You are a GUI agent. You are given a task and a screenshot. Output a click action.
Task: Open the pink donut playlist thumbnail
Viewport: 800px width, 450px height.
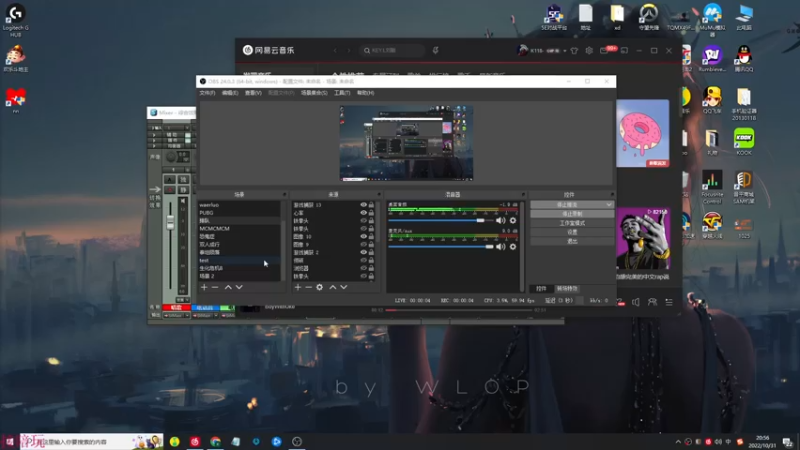(x=642, y=133)
